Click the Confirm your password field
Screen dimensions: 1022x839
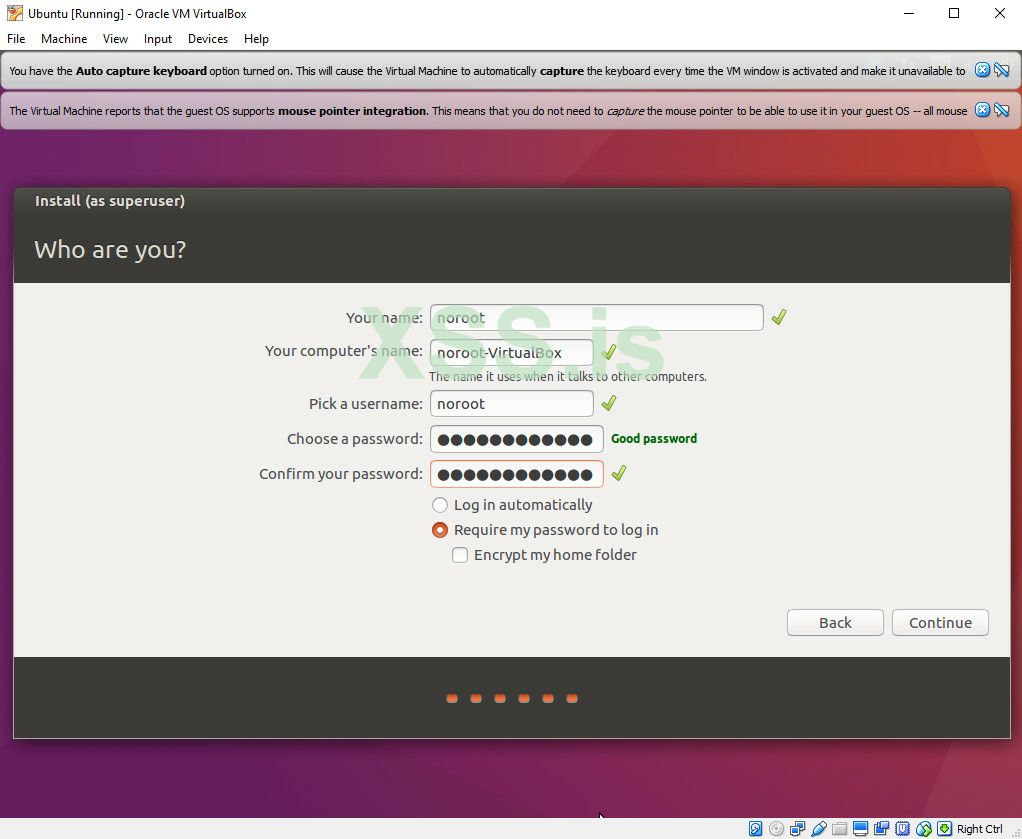pyautogui.click(x=516, y=474)
